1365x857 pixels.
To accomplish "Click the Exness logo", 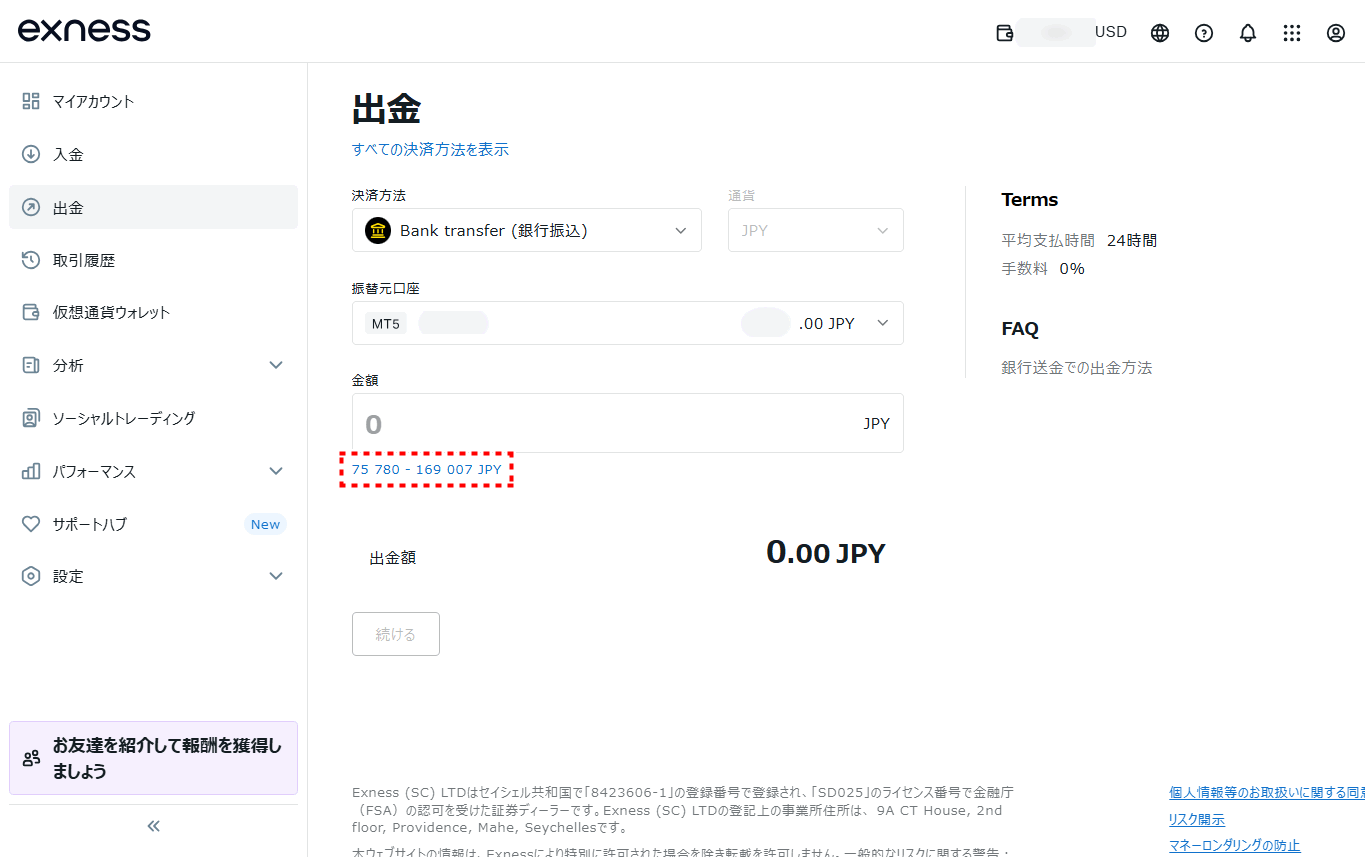I will 84,31.
